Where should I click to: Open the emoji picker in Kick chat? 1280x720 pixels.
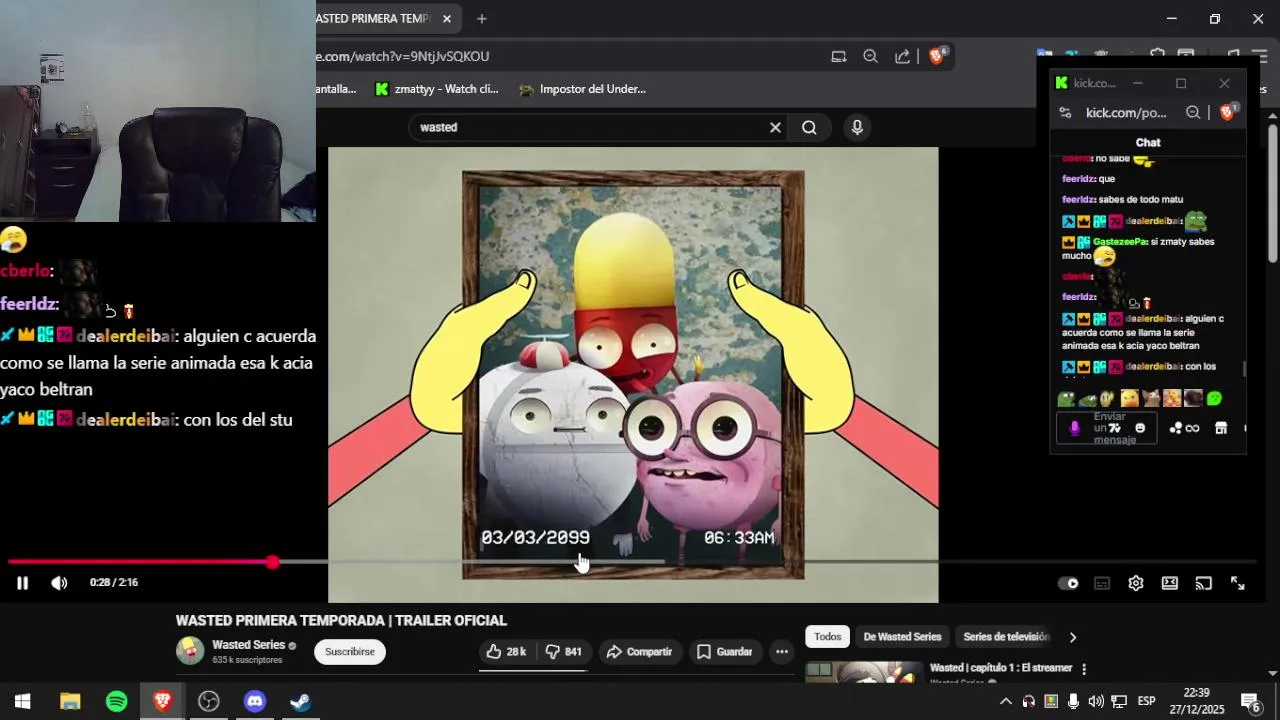coord(1140,428)
